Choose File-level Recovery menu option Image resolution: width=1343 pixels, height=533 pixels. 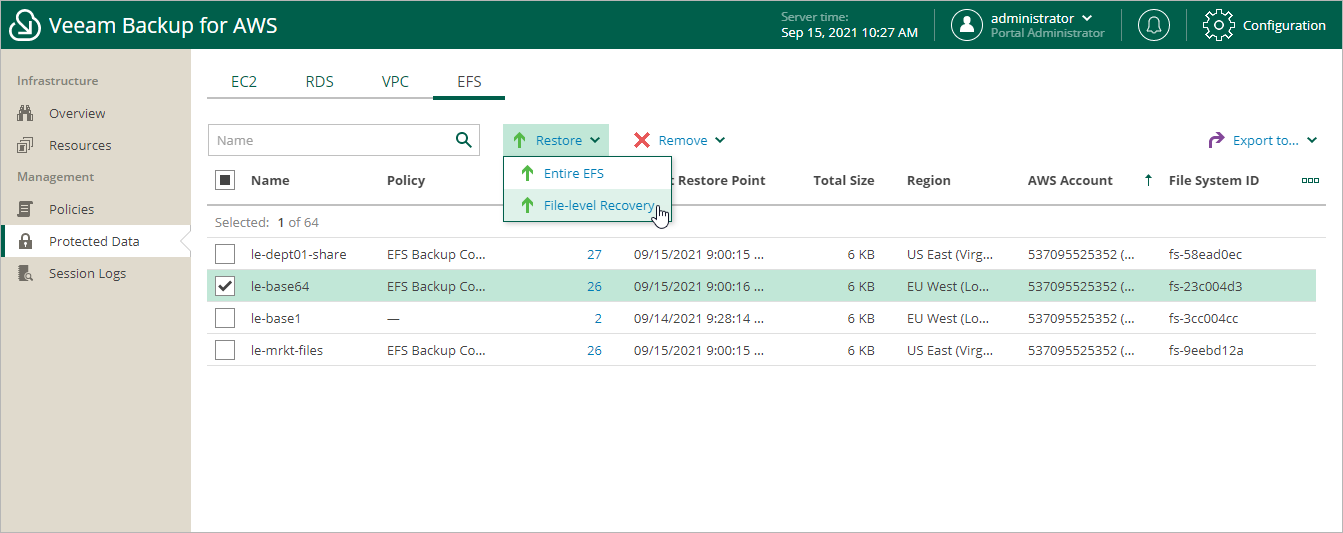coord(598,206)
